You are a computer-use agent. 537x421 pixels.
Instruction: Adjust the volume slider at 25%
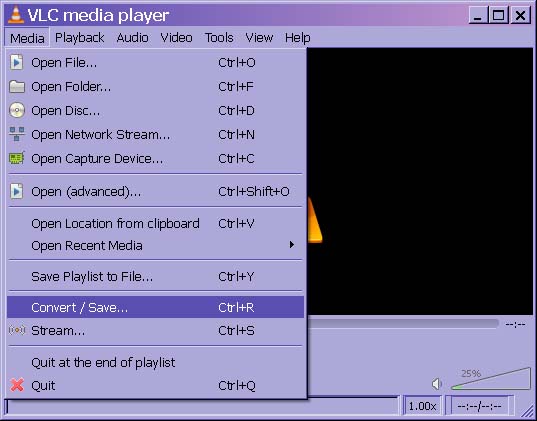[491, 379]
